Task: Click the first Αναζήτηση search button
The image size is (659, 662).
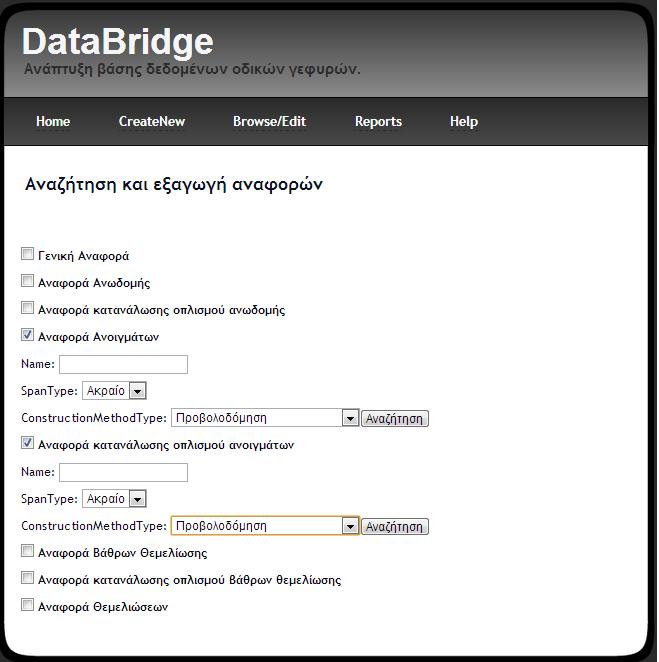Action: 395,419
